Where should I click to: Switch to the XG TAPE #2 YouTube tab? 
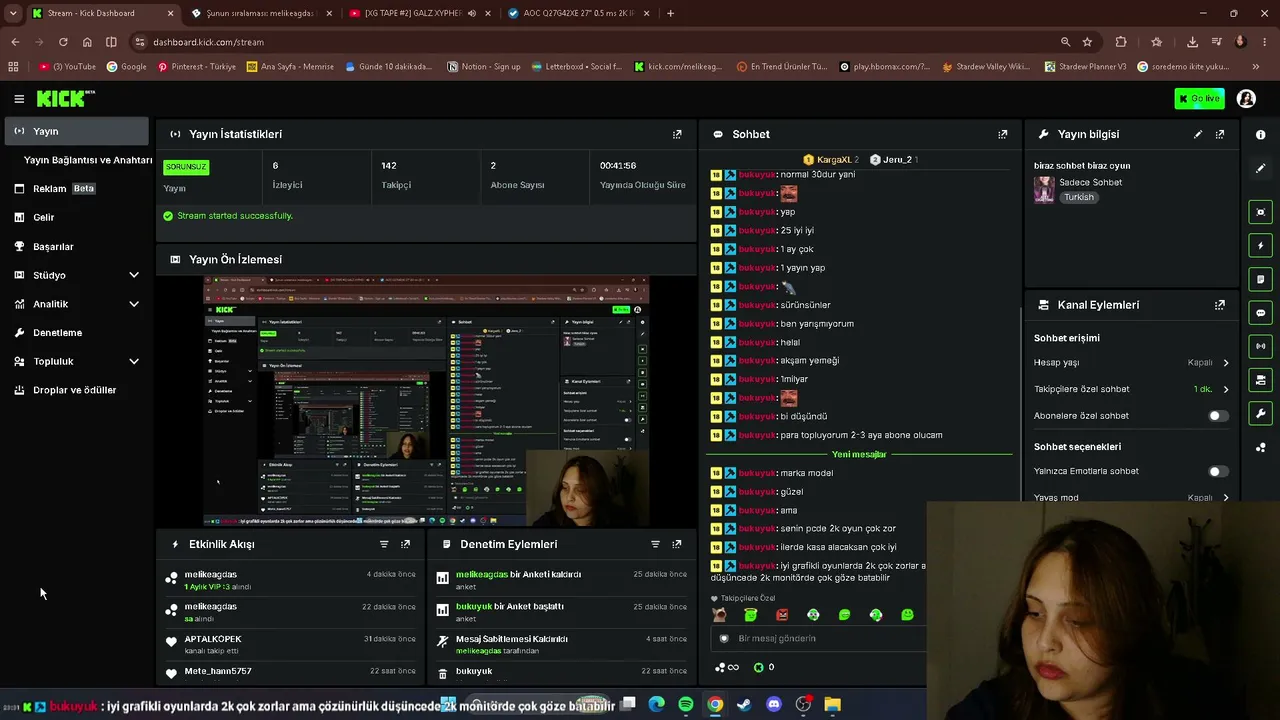click(412, 13)
